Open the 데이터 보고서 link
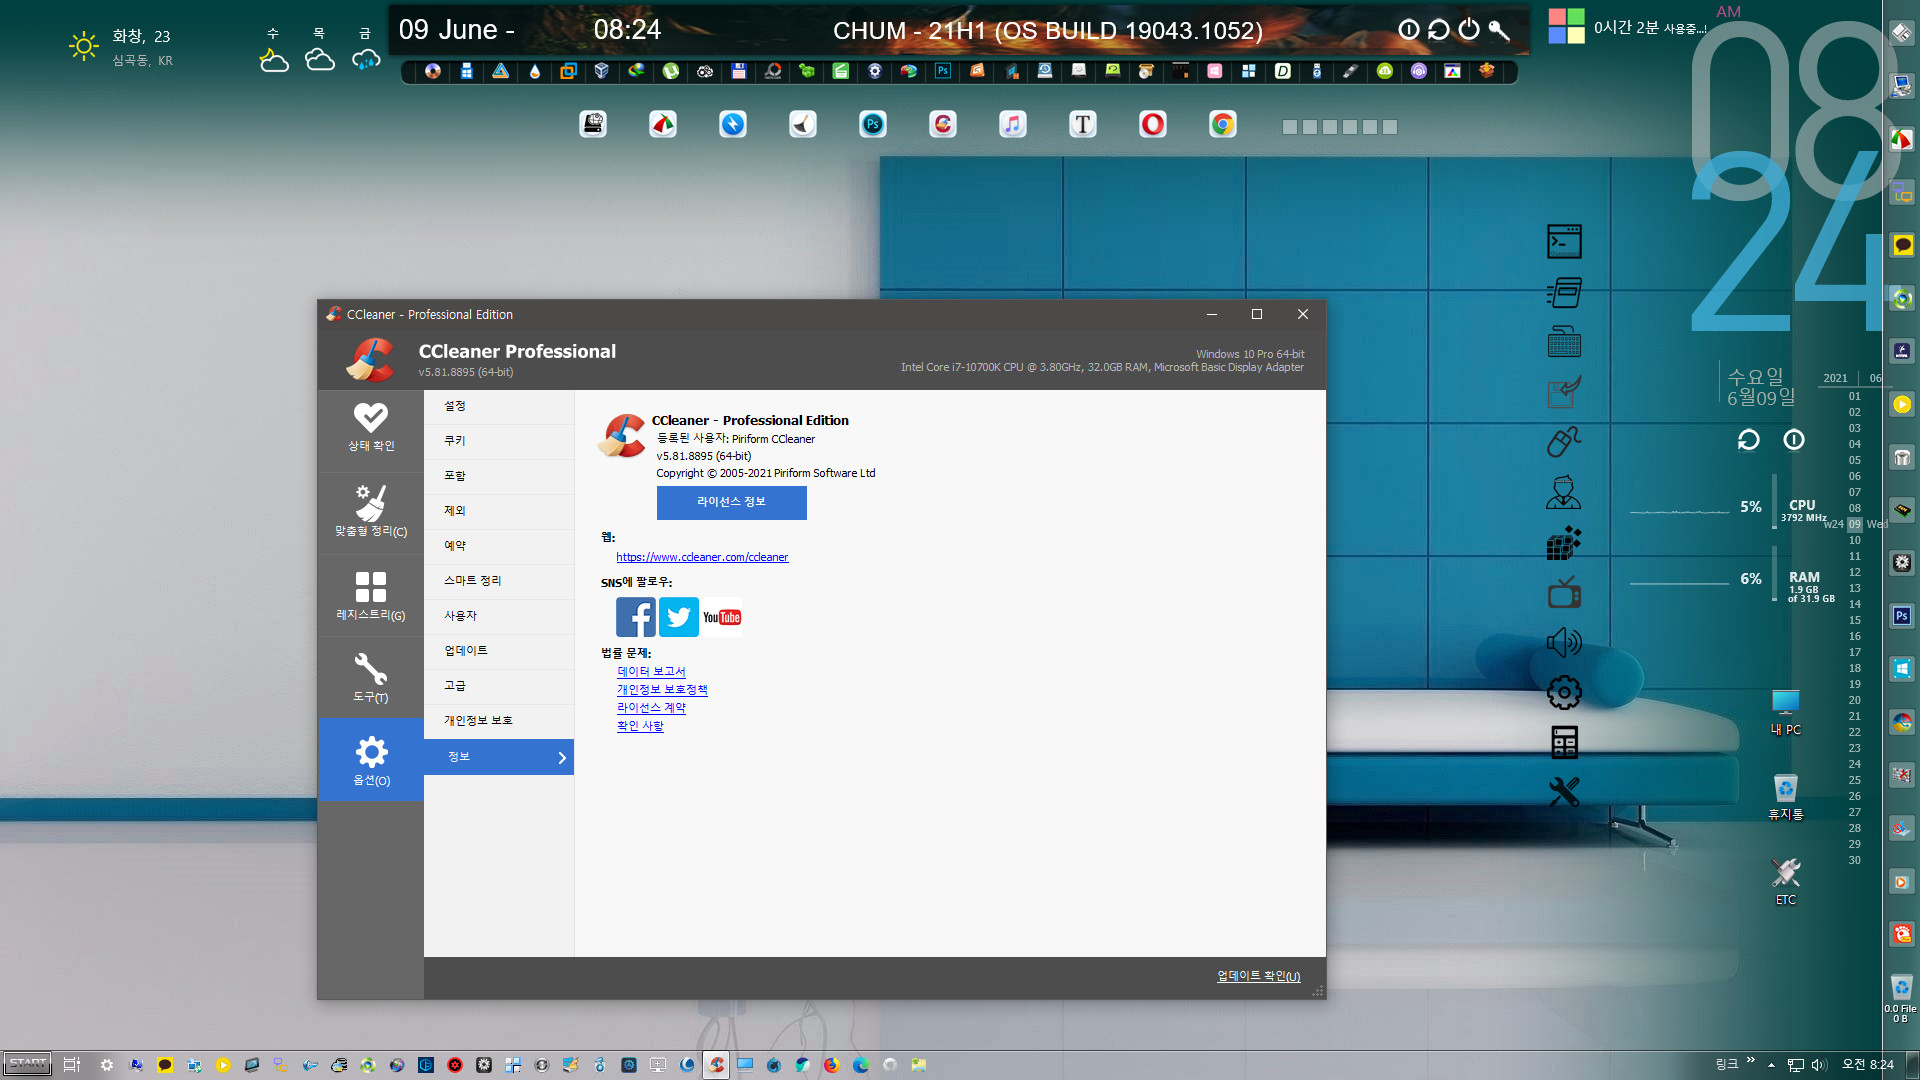The image size is (1920, 1080). tap(651, 672)
